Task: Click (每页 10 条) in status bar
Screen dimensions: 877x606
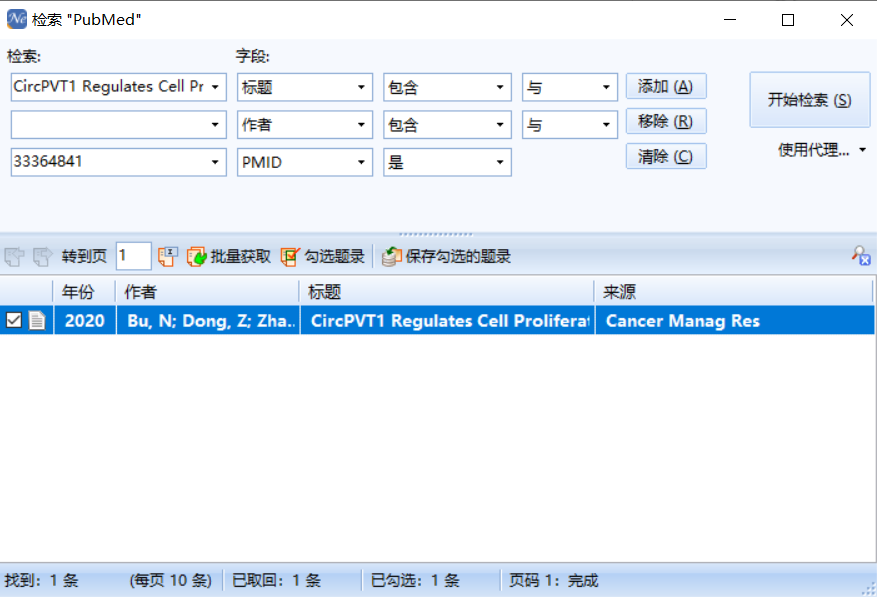Action: [x=171, y=581]
